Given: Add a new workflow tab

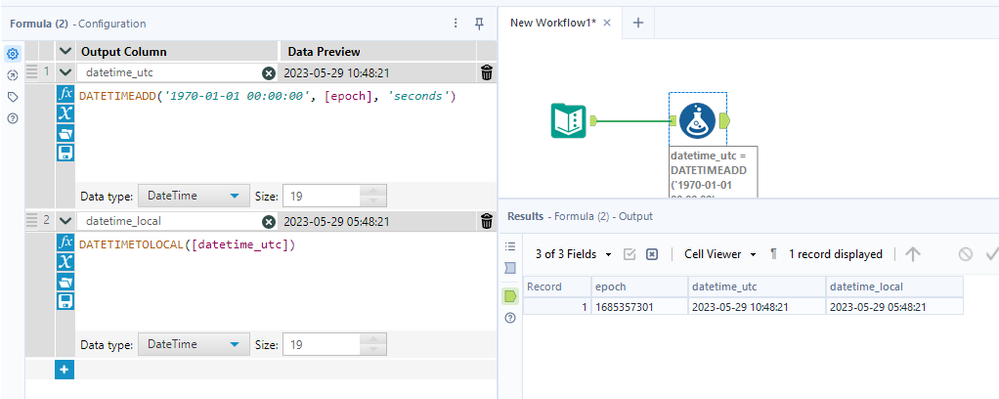Looking at the screenshot, I should click(x=638, y=23).
